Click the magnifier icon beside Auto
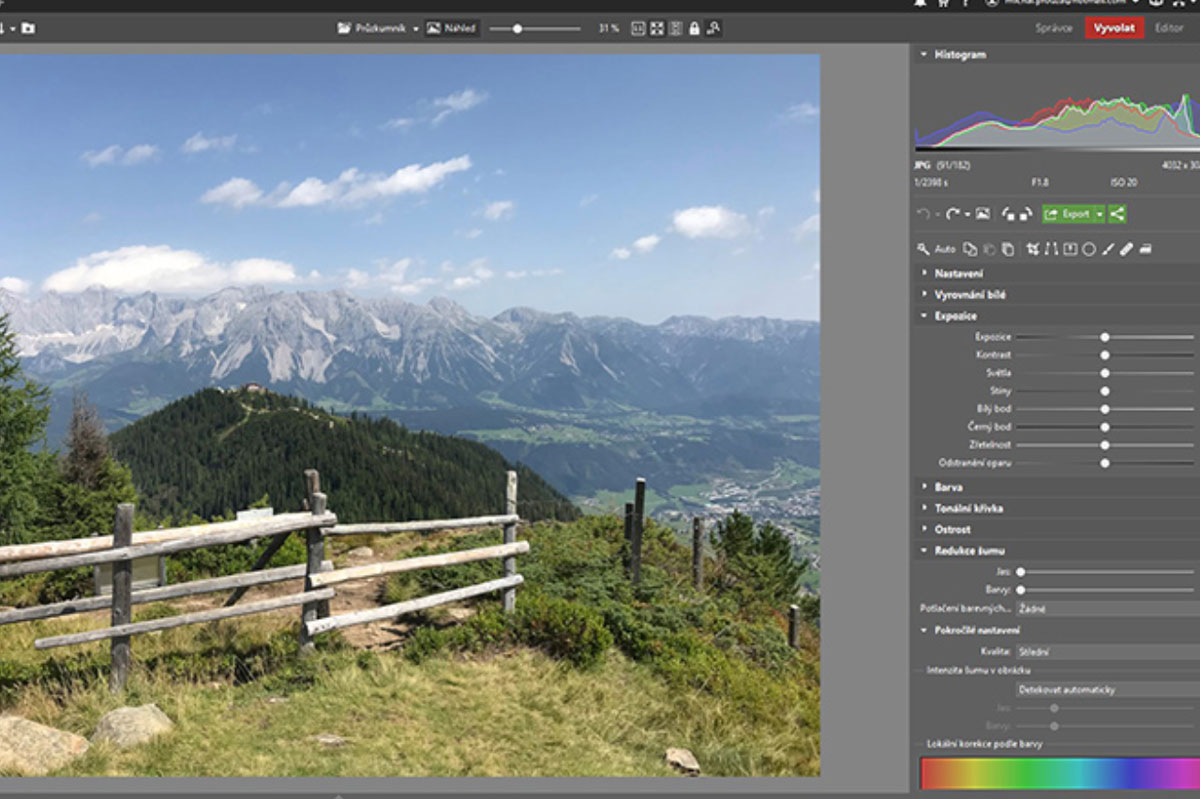 point(923,249)
